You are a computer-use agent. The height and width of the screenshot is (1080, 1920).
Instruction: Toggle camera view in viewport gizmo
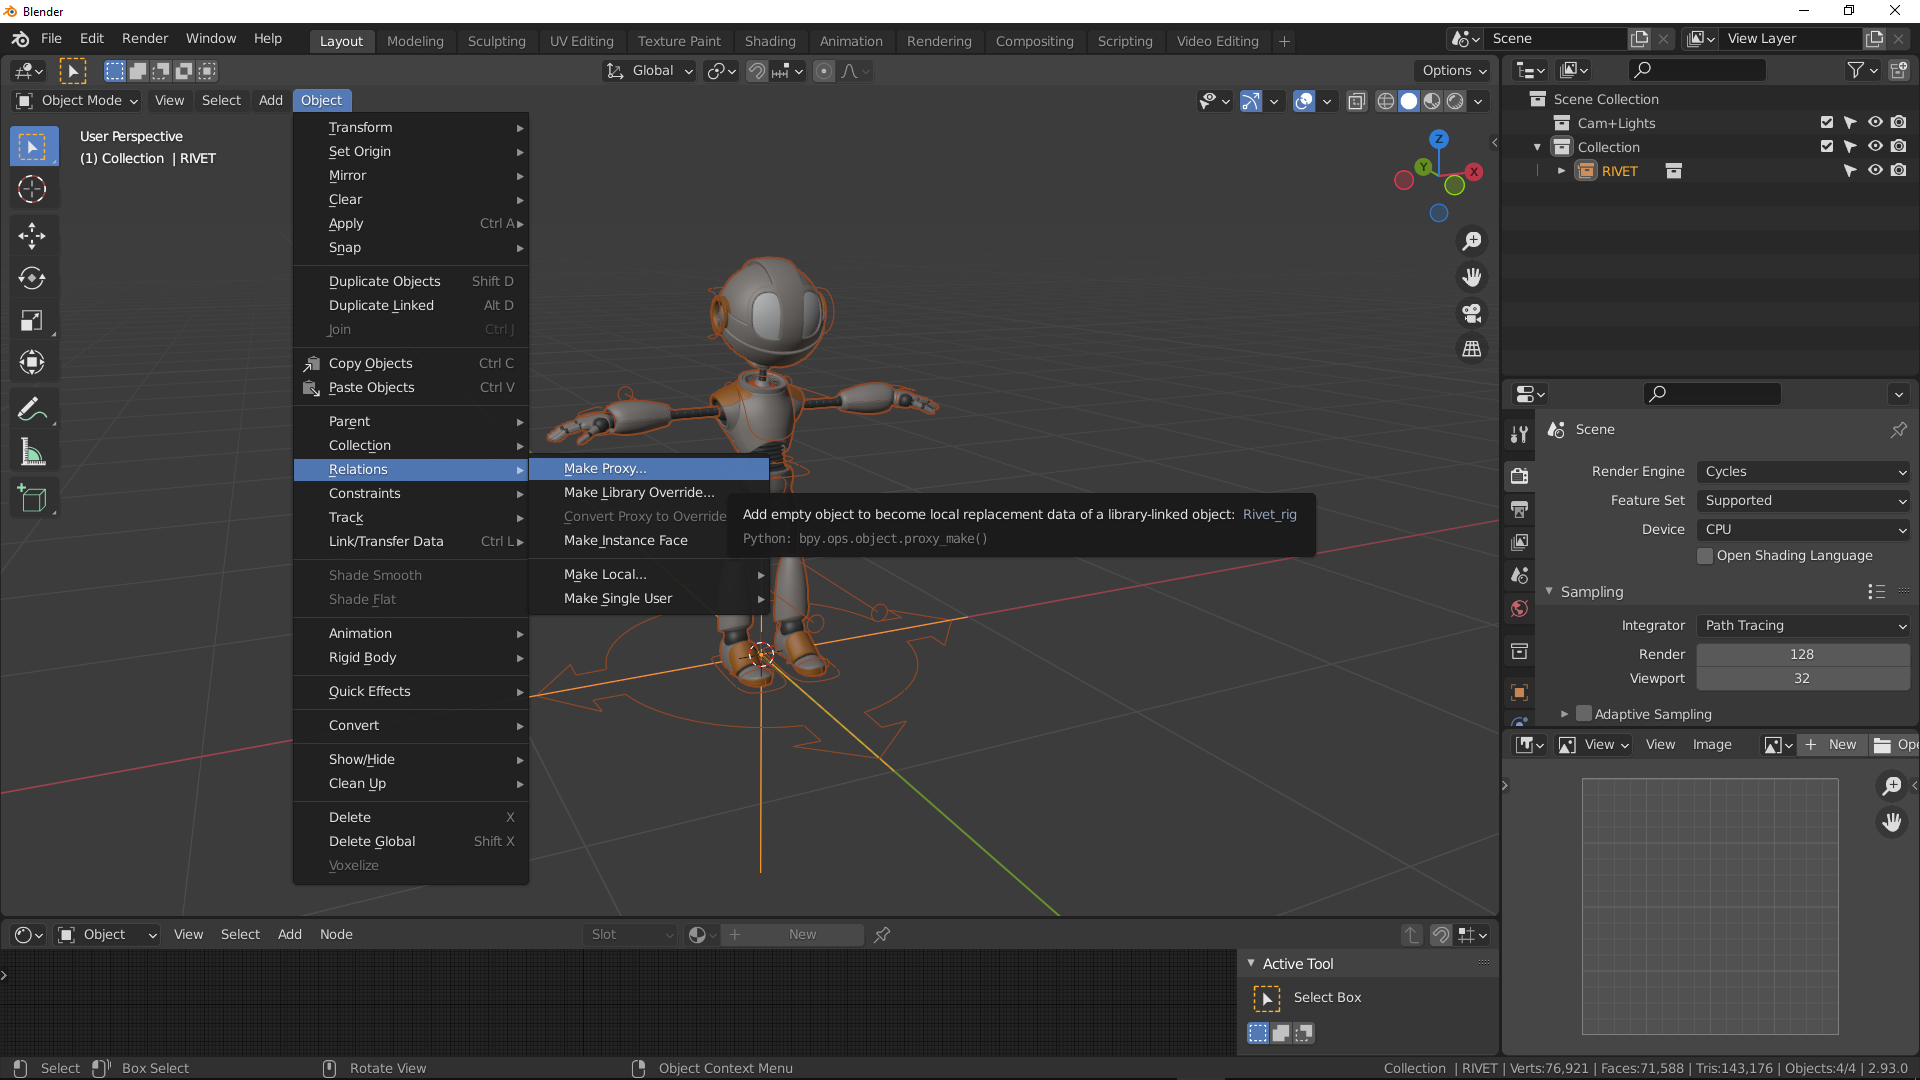point(1471,313)
